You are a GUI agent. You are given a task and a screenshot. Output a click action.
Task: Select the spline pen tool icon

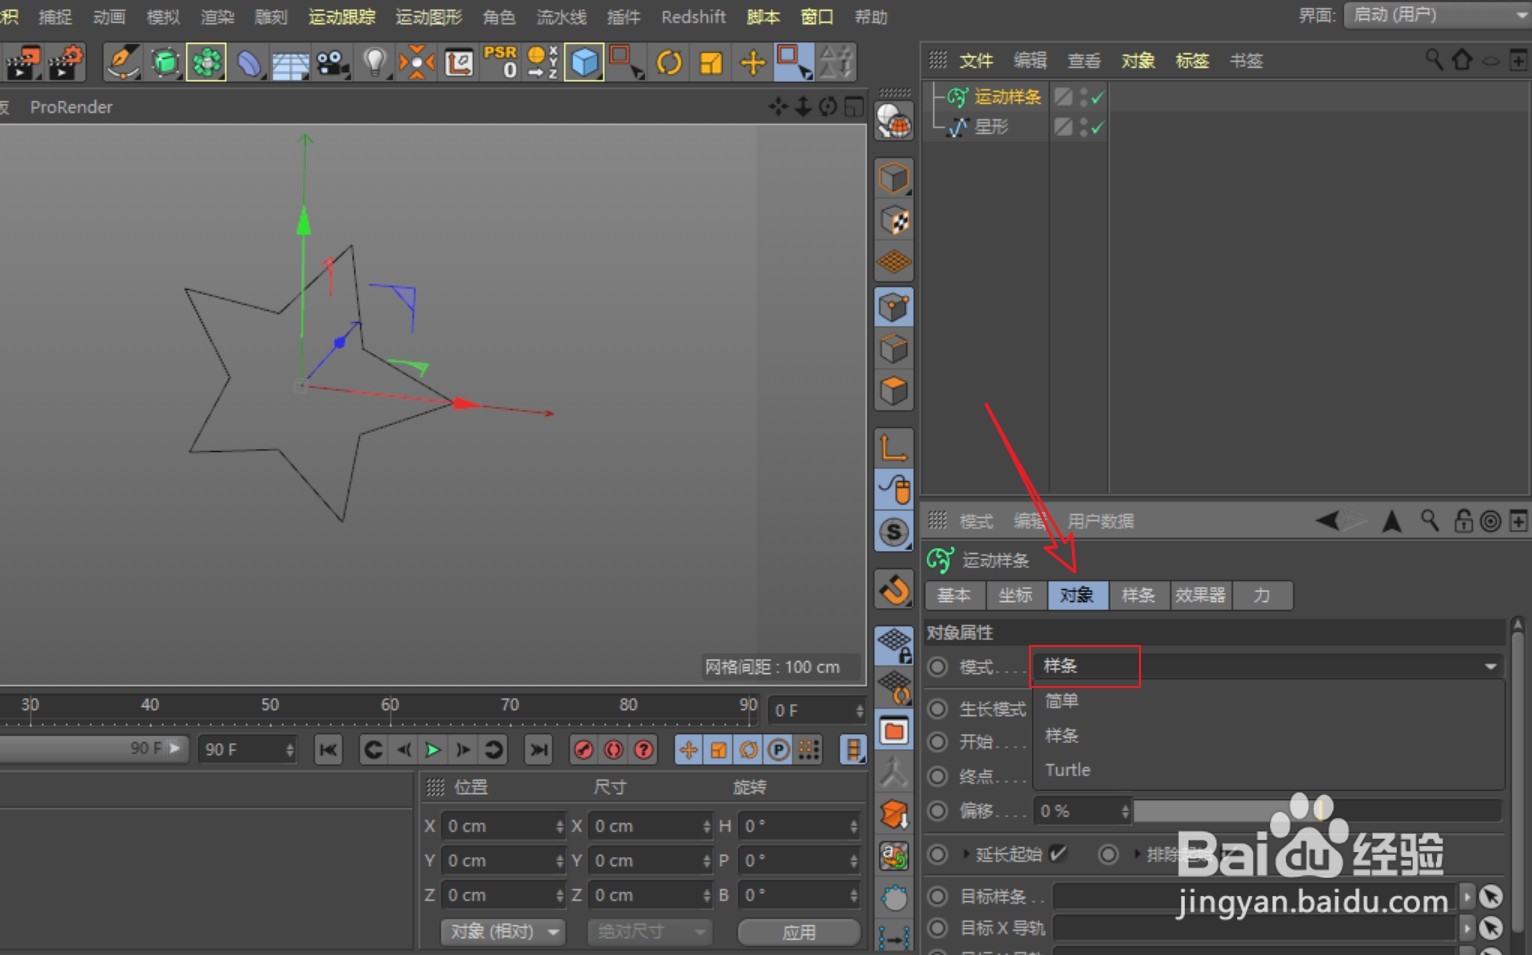click(122, 62)
